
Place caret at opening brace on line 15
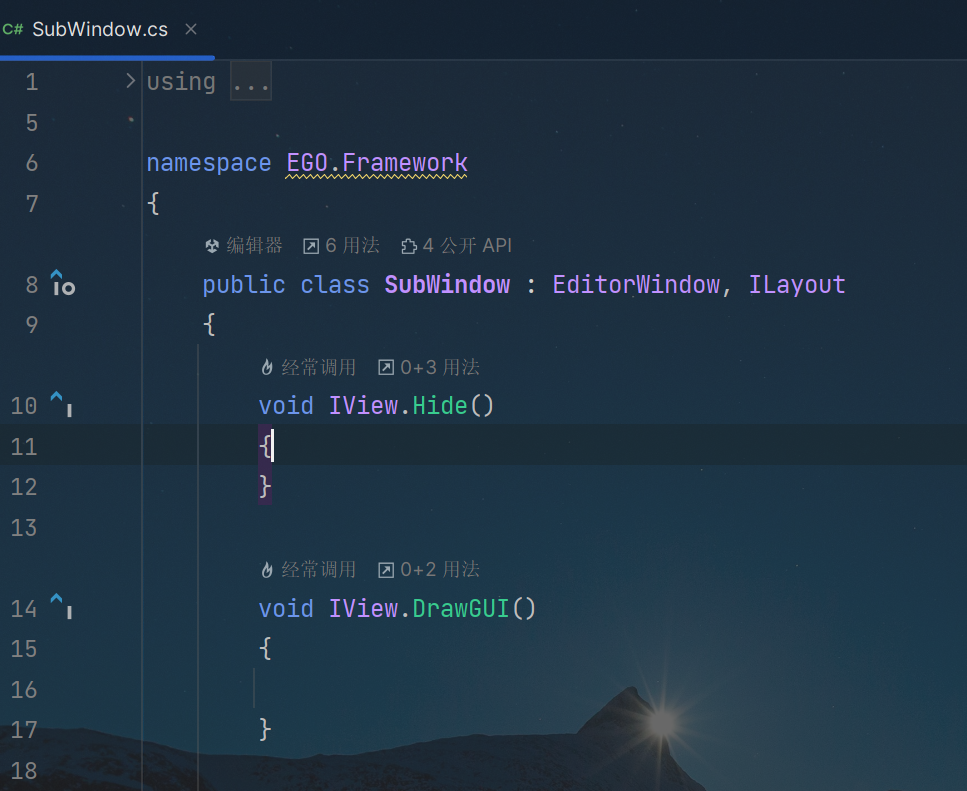pyautogui.click(x=265, y=649)
